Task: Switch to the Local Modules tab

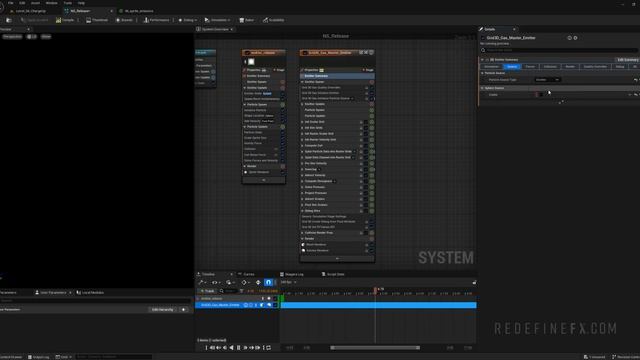Action: click(x=91, y=293)
